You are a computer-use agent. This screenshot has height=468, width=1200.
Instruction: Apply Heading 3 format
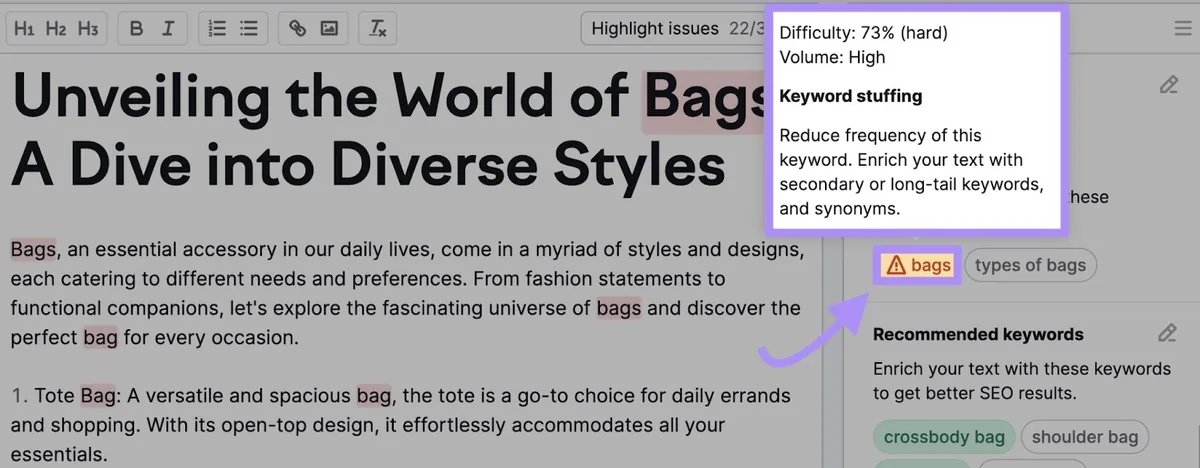point(87,29)
